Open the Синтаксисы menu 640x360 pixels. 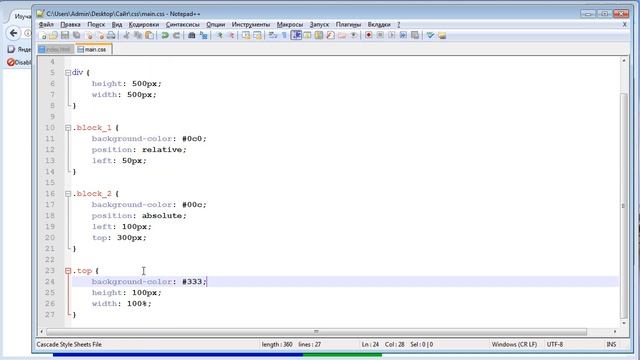click(x=182, y=24)
